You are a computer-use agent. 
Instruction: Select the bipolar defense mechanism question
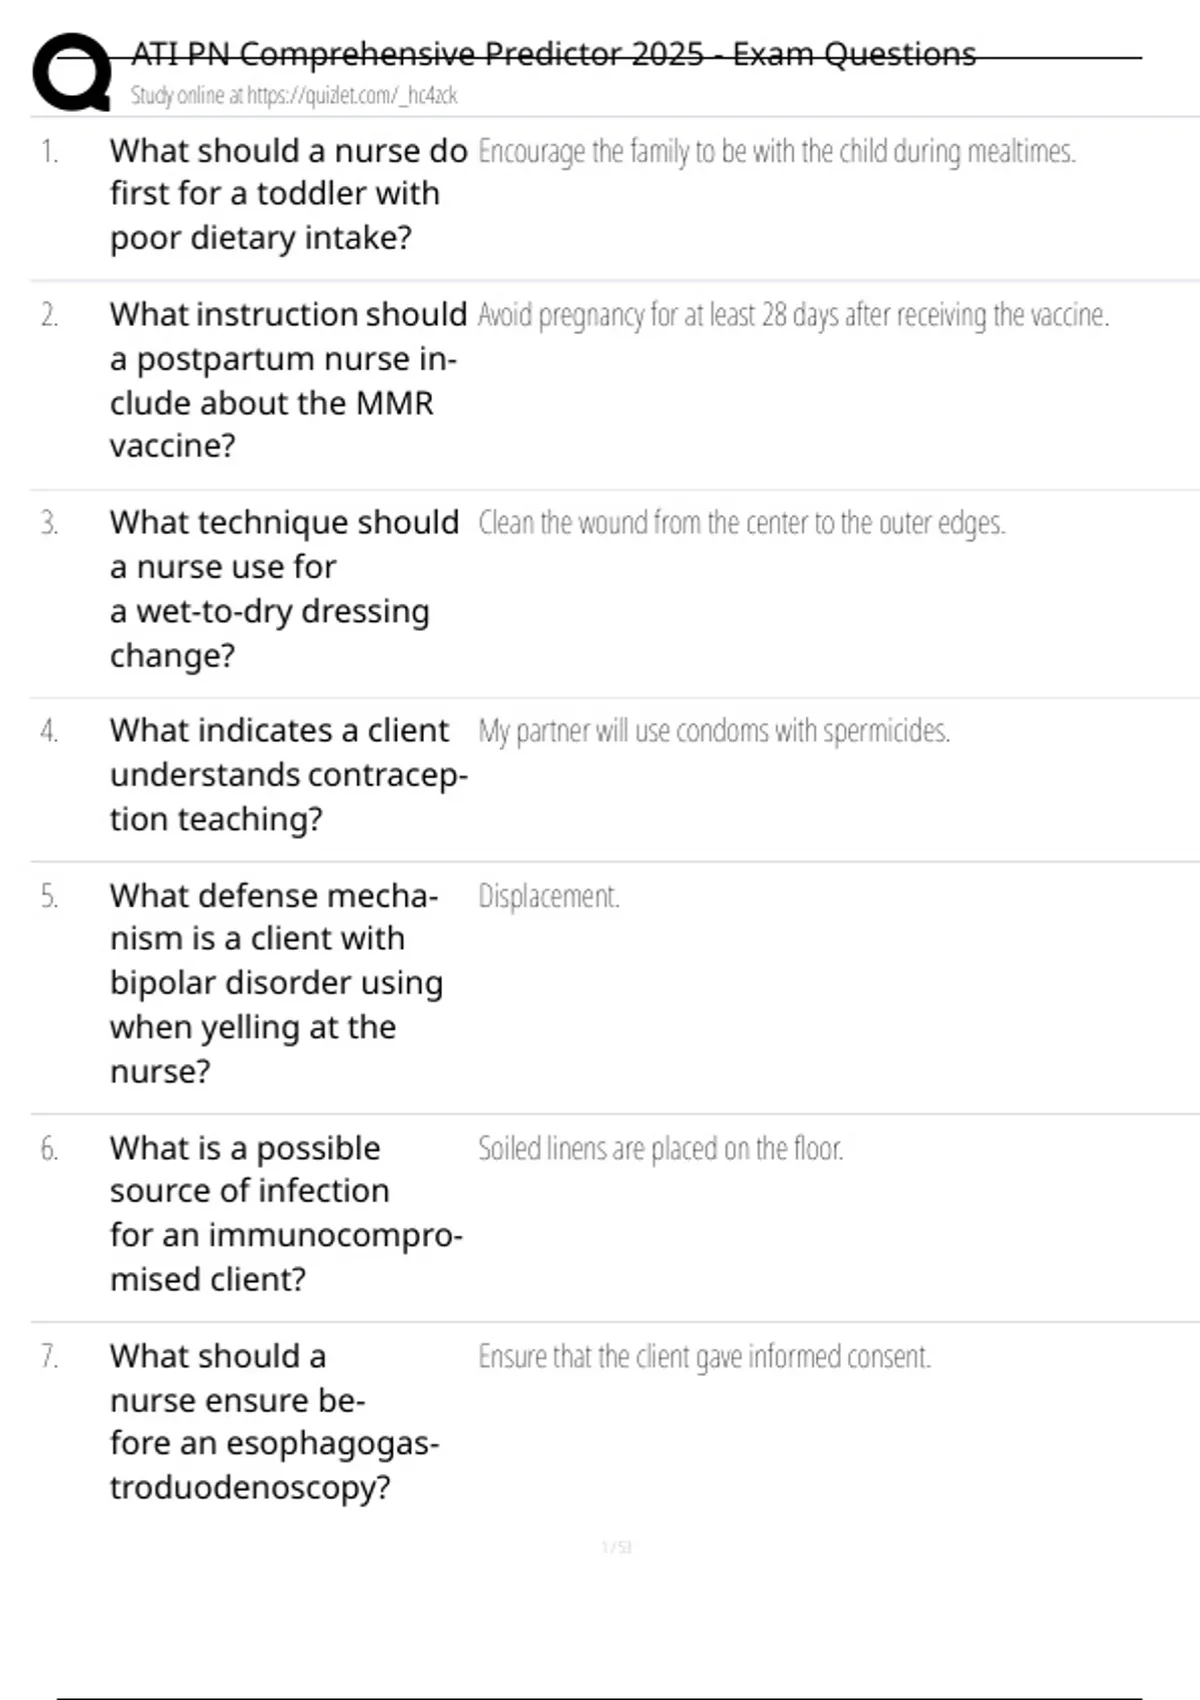click(x=275, y=983)
